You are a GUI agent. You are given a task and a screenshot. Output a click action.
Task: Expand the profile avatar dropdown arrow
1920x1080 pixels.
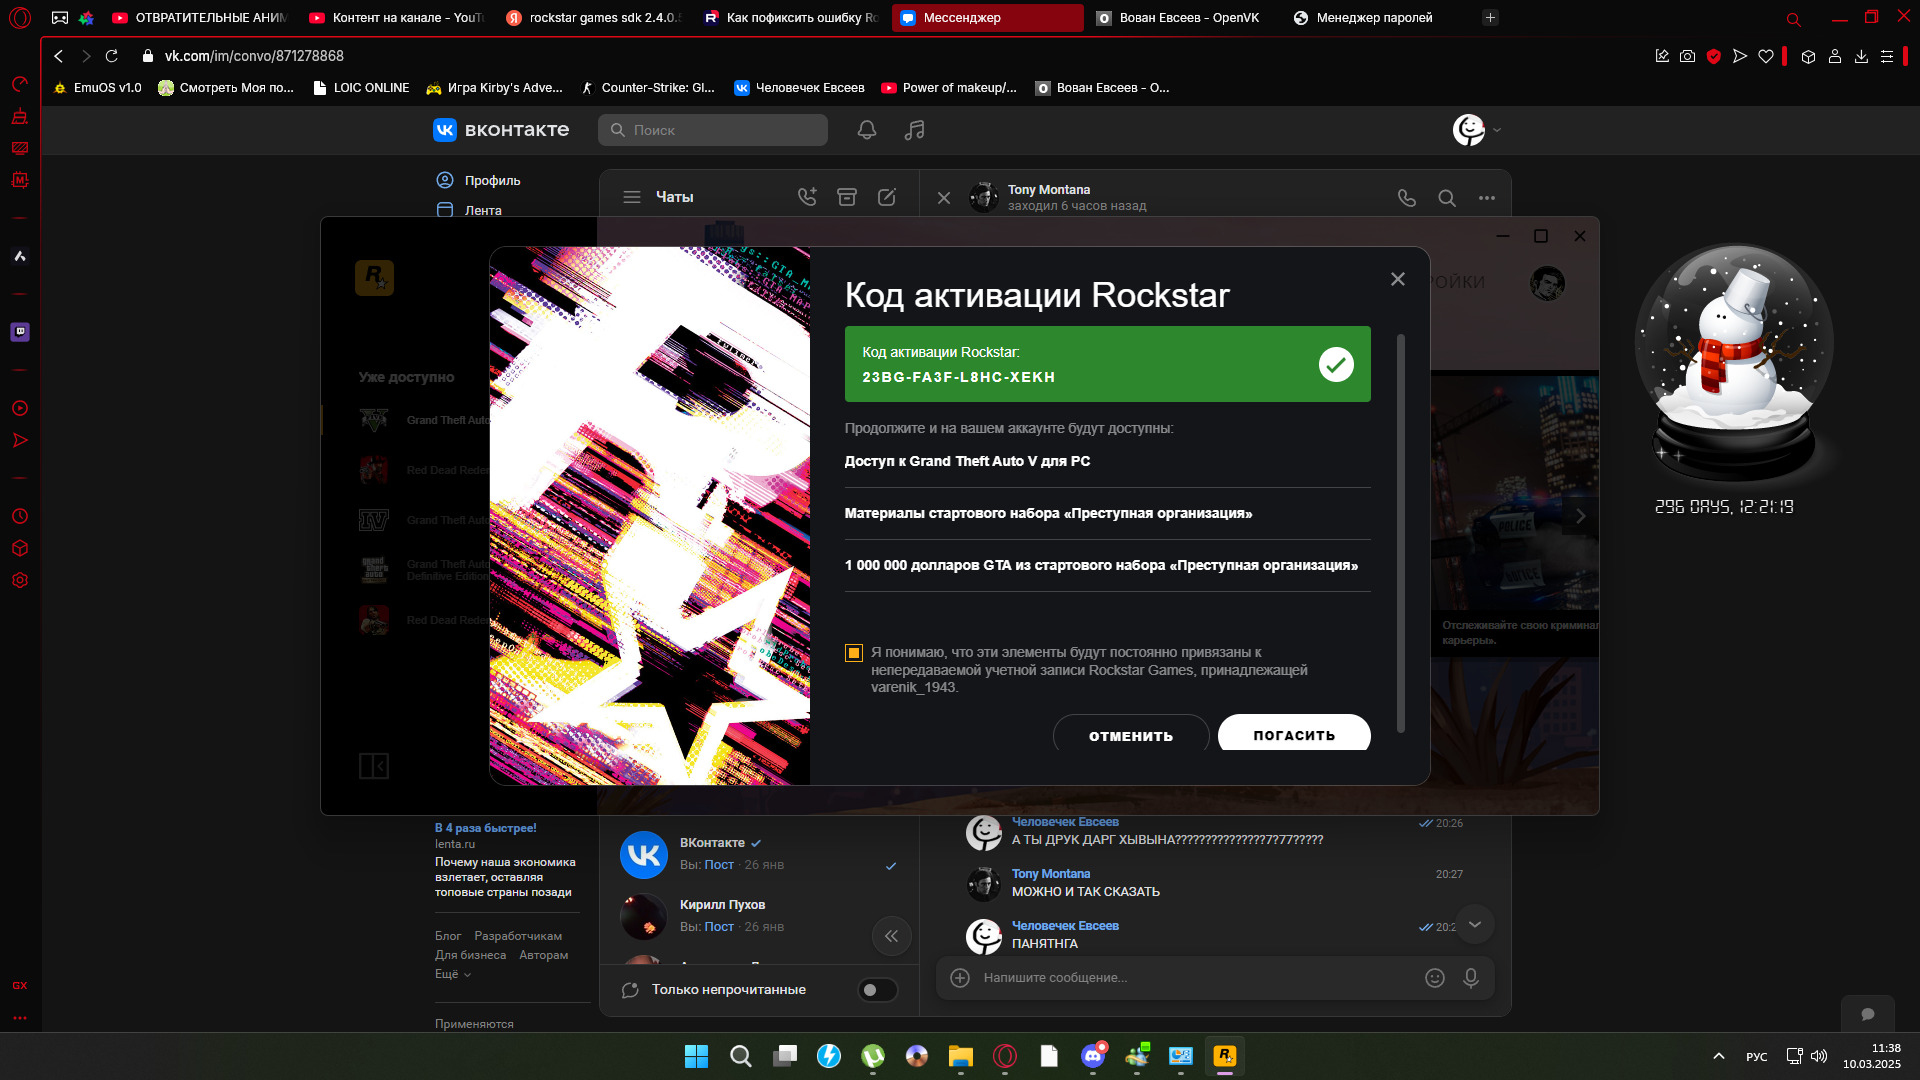pos(1497,130)
